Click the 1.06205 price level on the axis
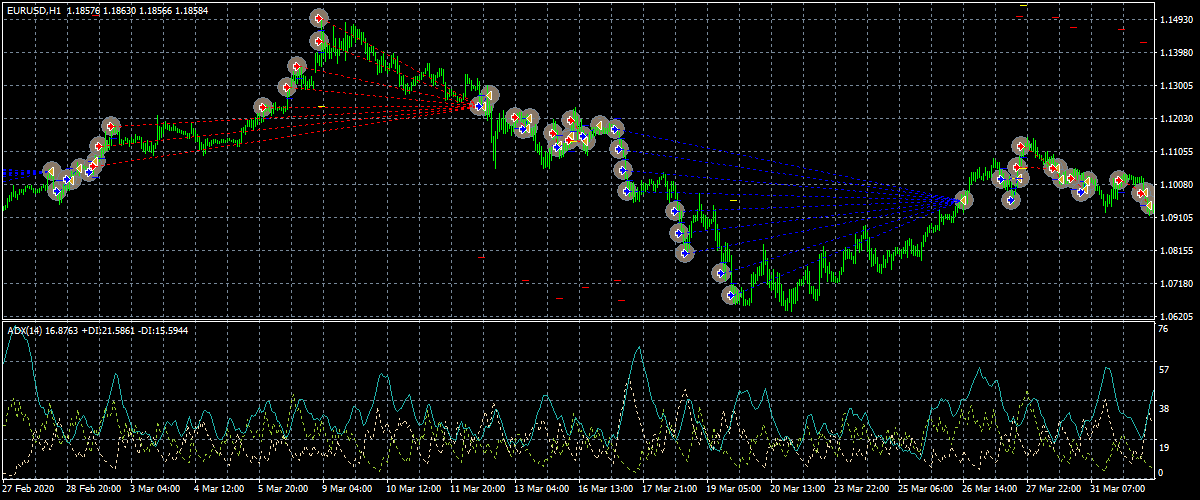1200x500 pixels. pyautogui.click(x=1173, y=317)
